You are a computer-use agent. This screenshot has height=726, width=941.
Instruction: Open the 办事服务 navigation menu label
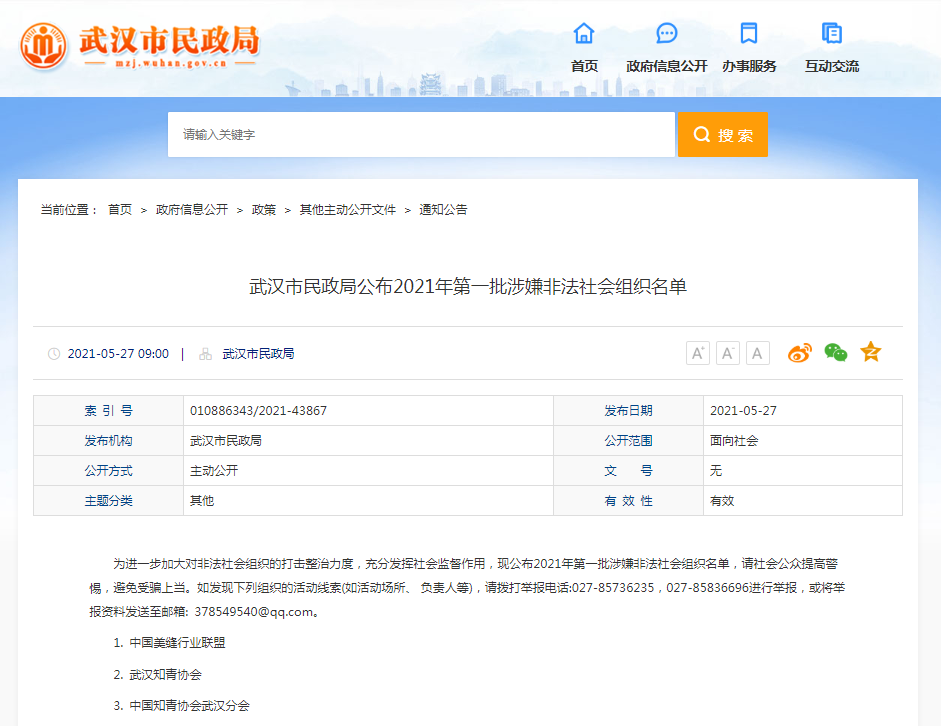tap(749, 66)
